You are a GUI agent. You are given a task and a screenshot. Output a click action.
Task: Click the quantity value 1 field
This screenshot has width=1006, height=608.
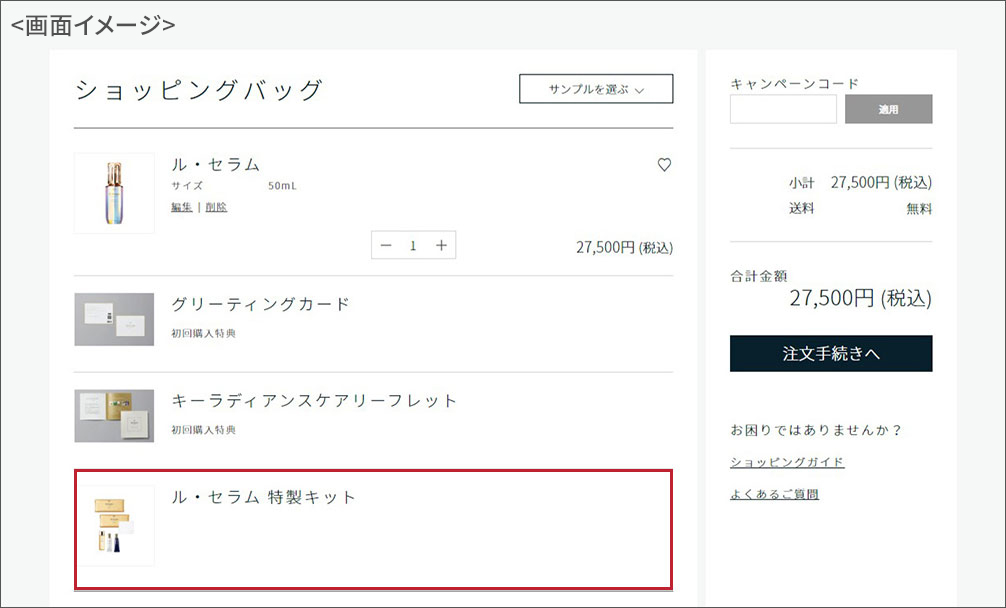[x=413, y=245]
